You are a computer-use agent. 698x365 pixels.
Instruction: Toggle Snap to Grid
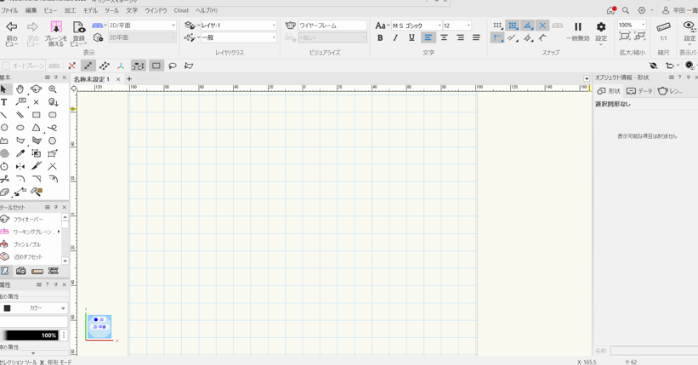[x=498, y=26]
